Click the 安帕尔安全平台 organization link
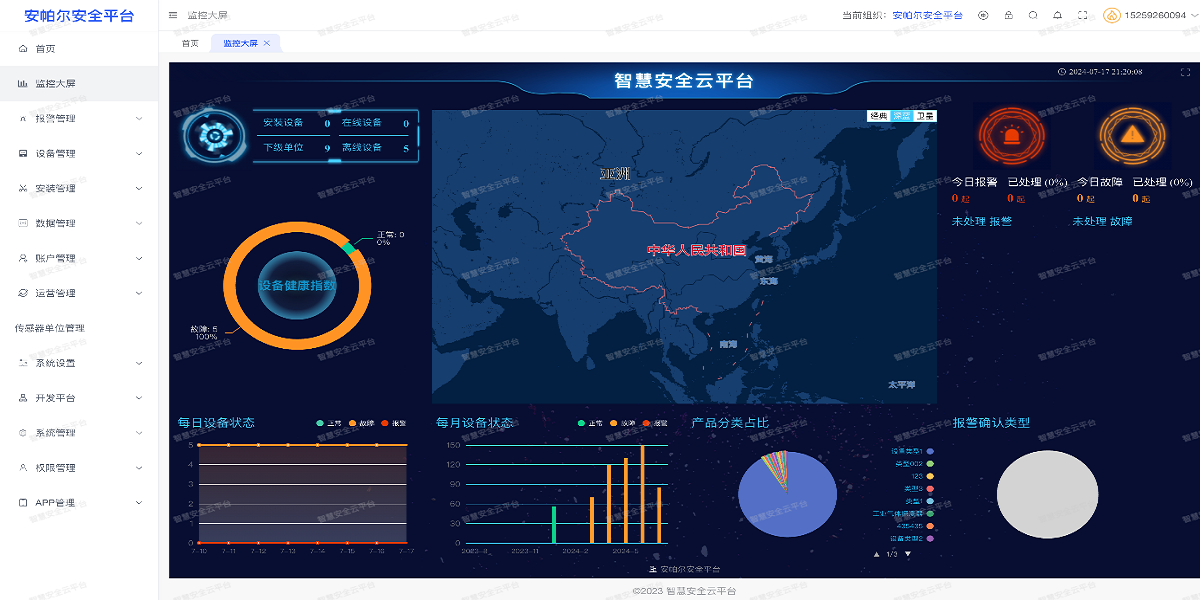Screen dimensions: 1200x600 (927, 15)
